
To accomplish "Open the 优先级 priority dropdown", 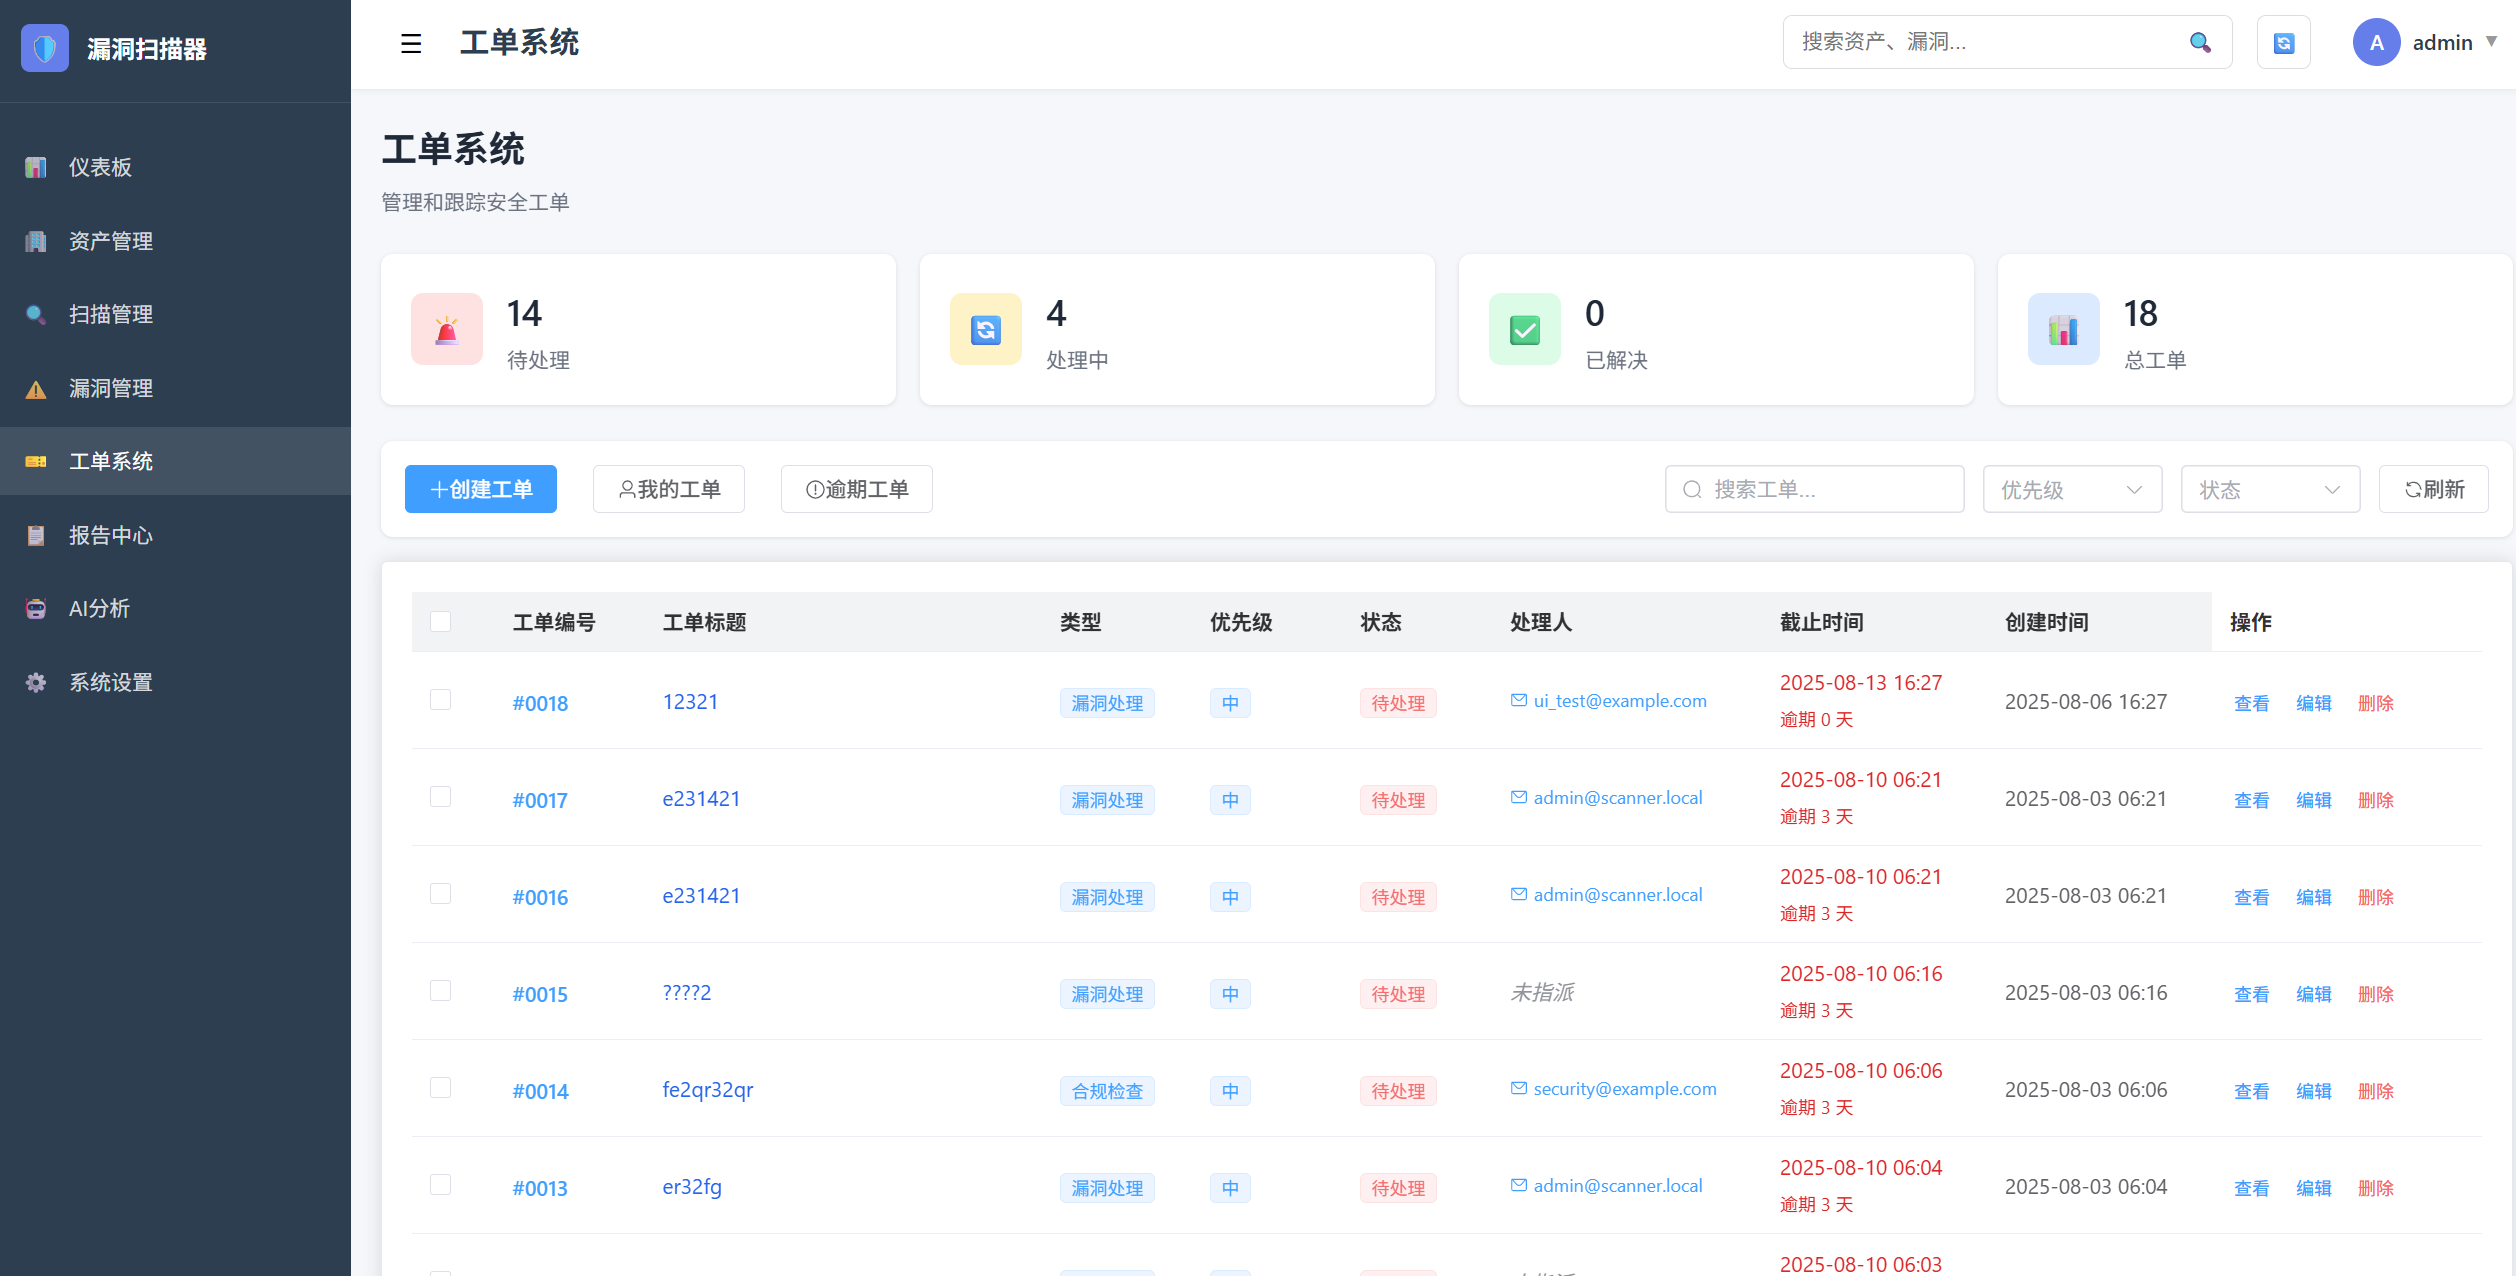I will tap(2071, 489).
